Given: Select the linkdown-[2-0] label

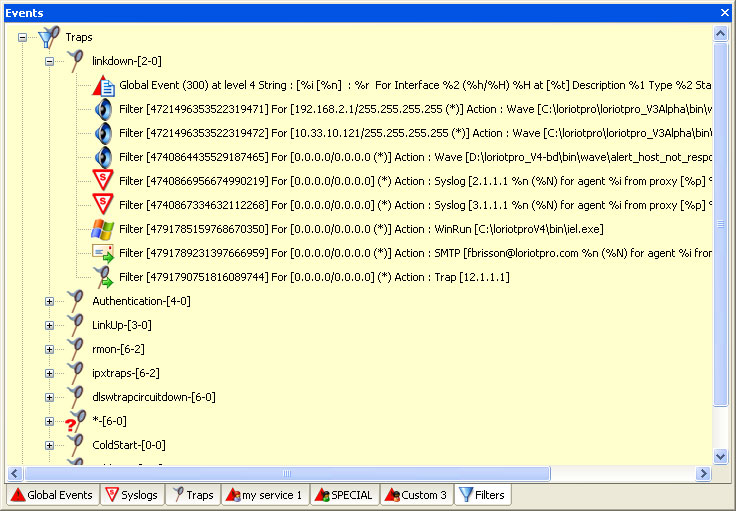Looking at the screenshot, I should pyautogui.click(x=127, y=61).
